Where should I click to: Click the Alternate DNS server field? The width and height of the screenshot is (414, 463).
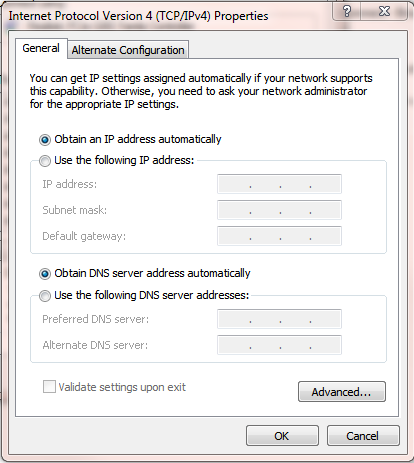279,345
